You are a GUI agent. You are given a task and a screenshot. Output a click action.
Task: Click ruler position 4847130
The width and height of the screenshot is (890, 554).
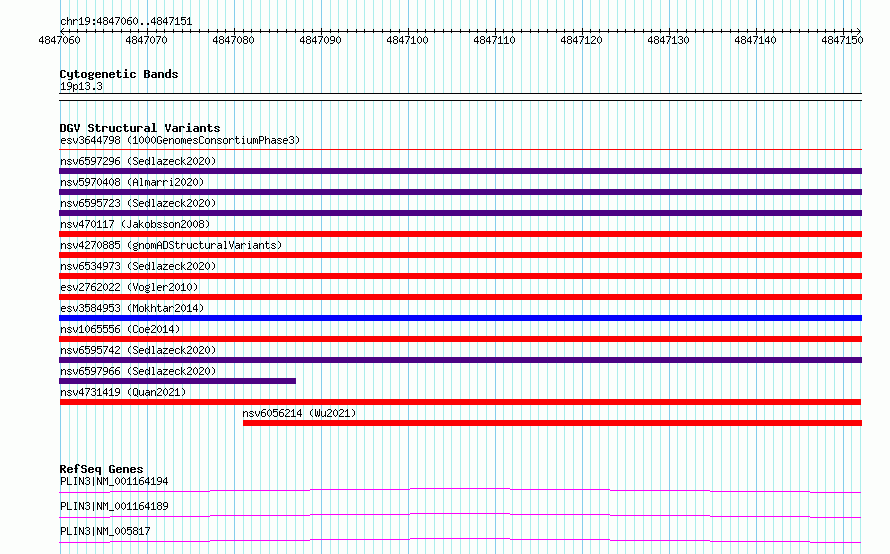coord(668,40)
